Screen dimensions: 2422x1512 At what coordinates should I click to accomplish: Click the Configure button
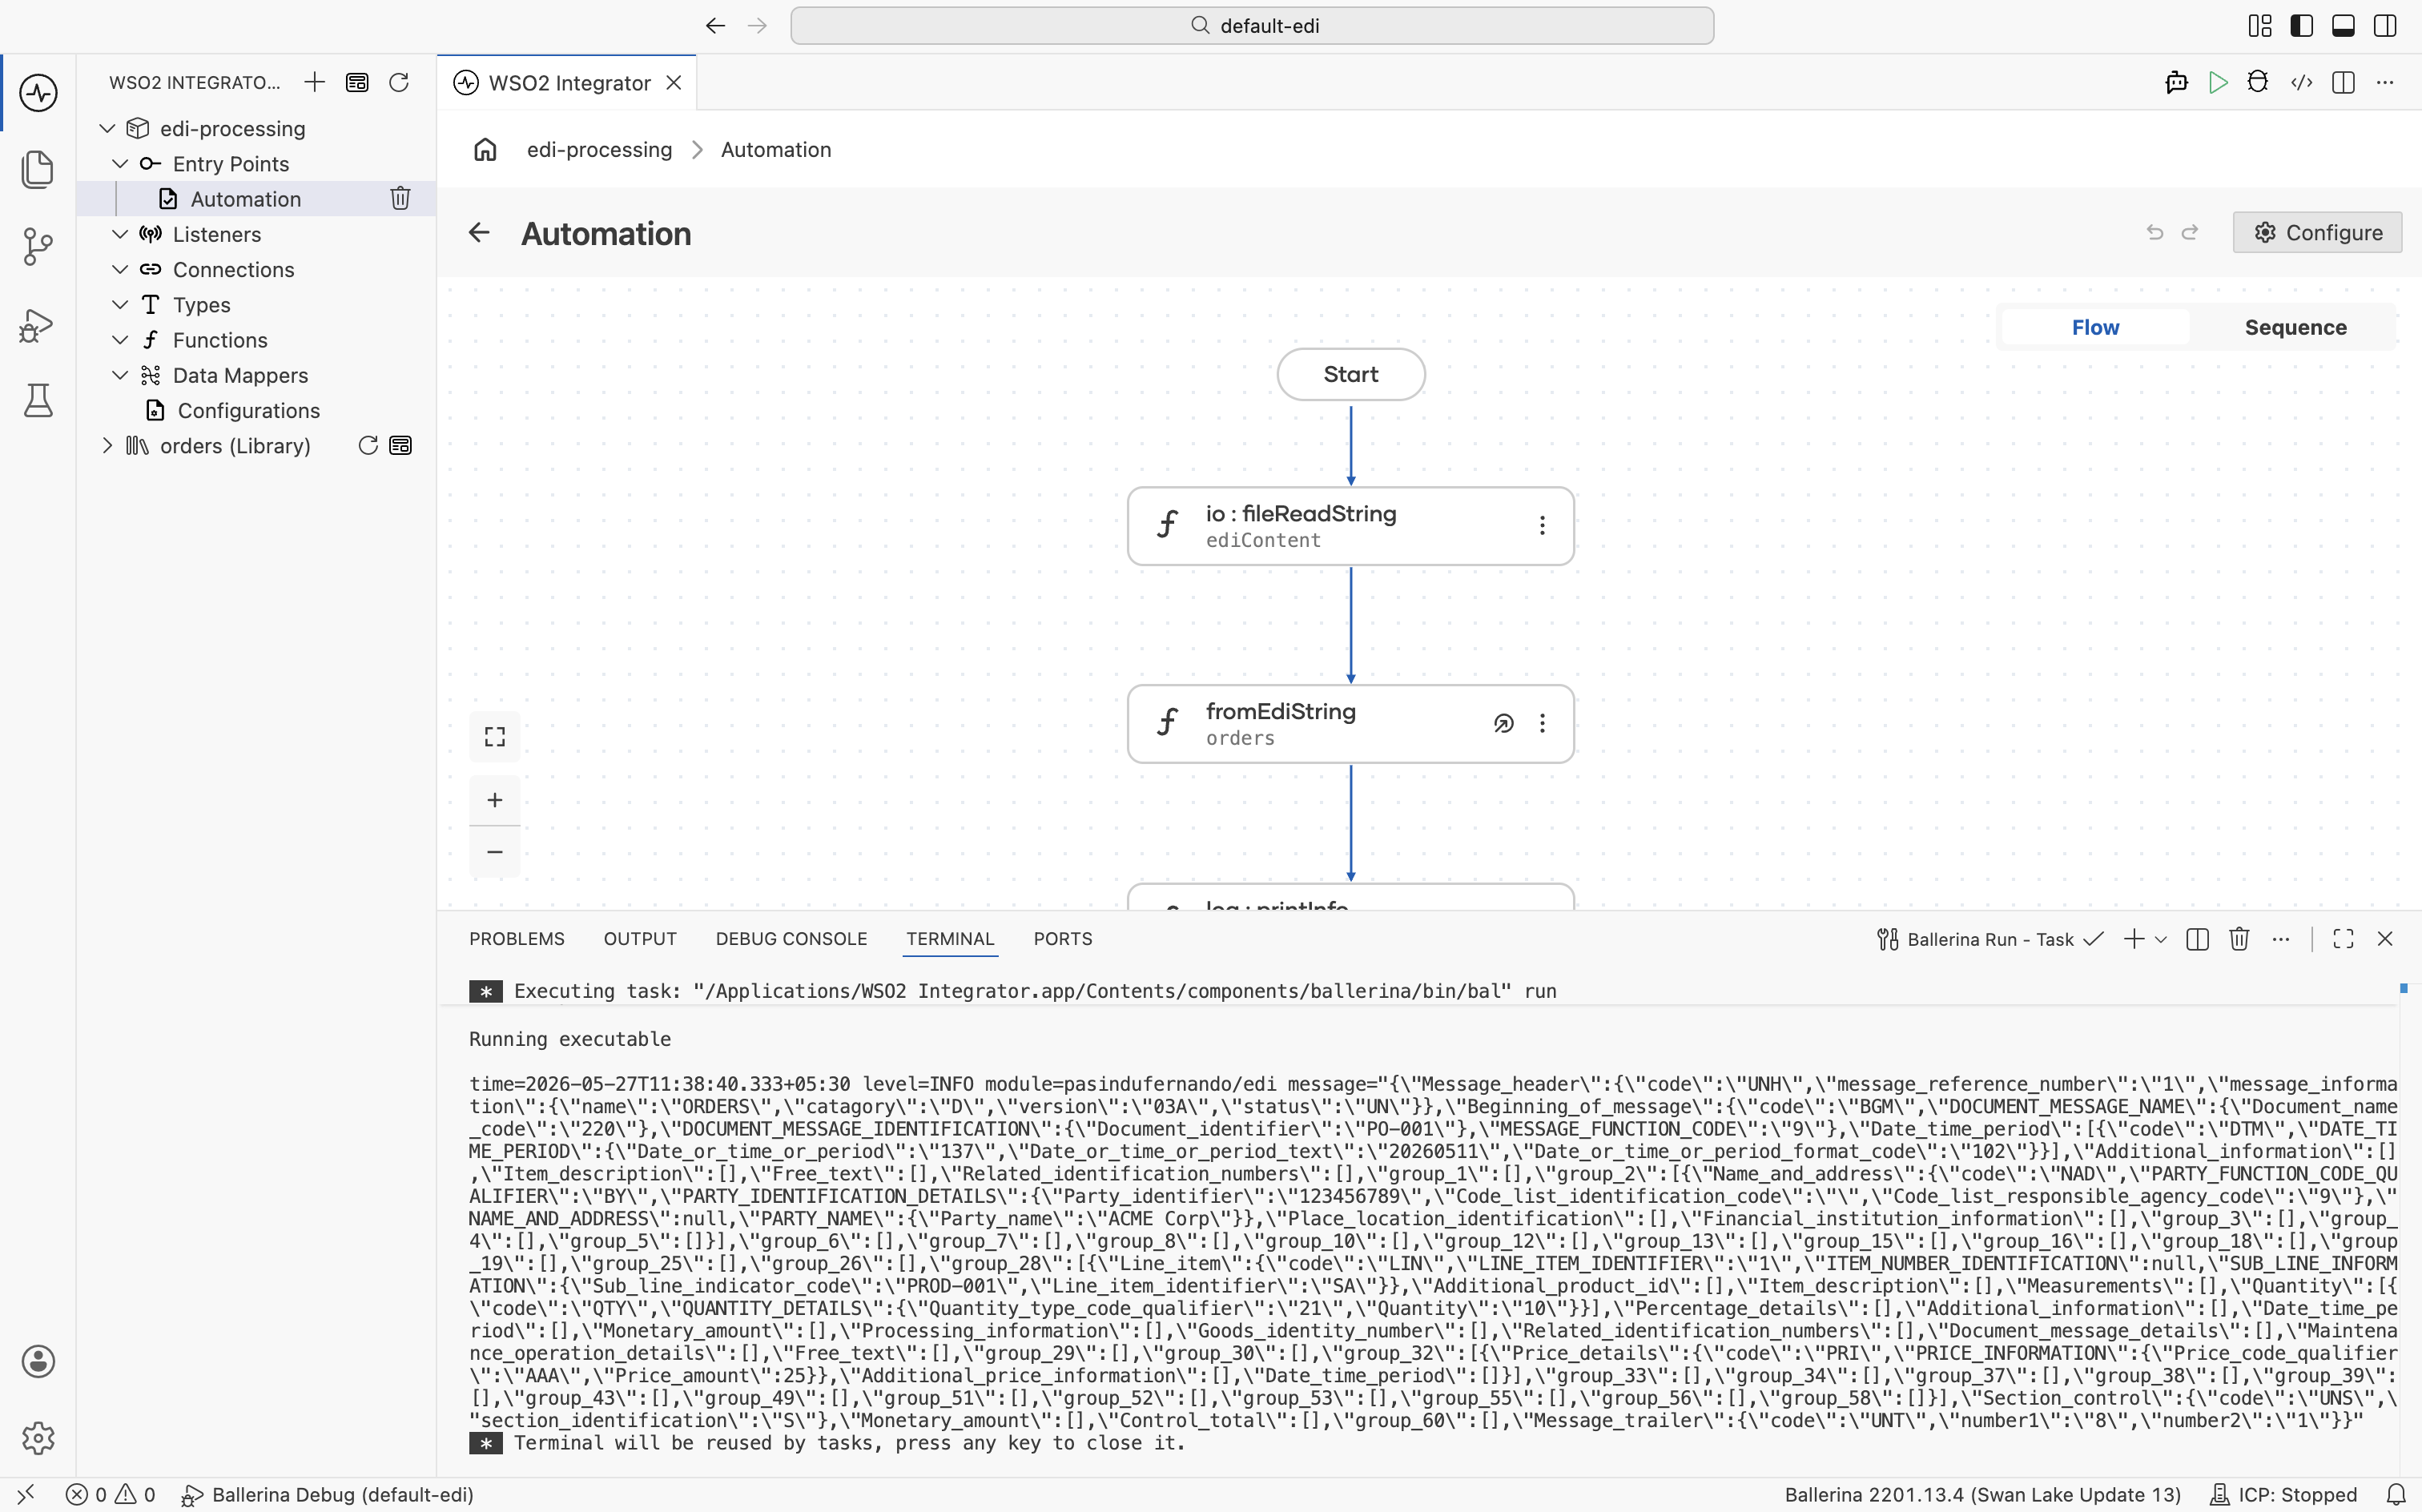2317,232
